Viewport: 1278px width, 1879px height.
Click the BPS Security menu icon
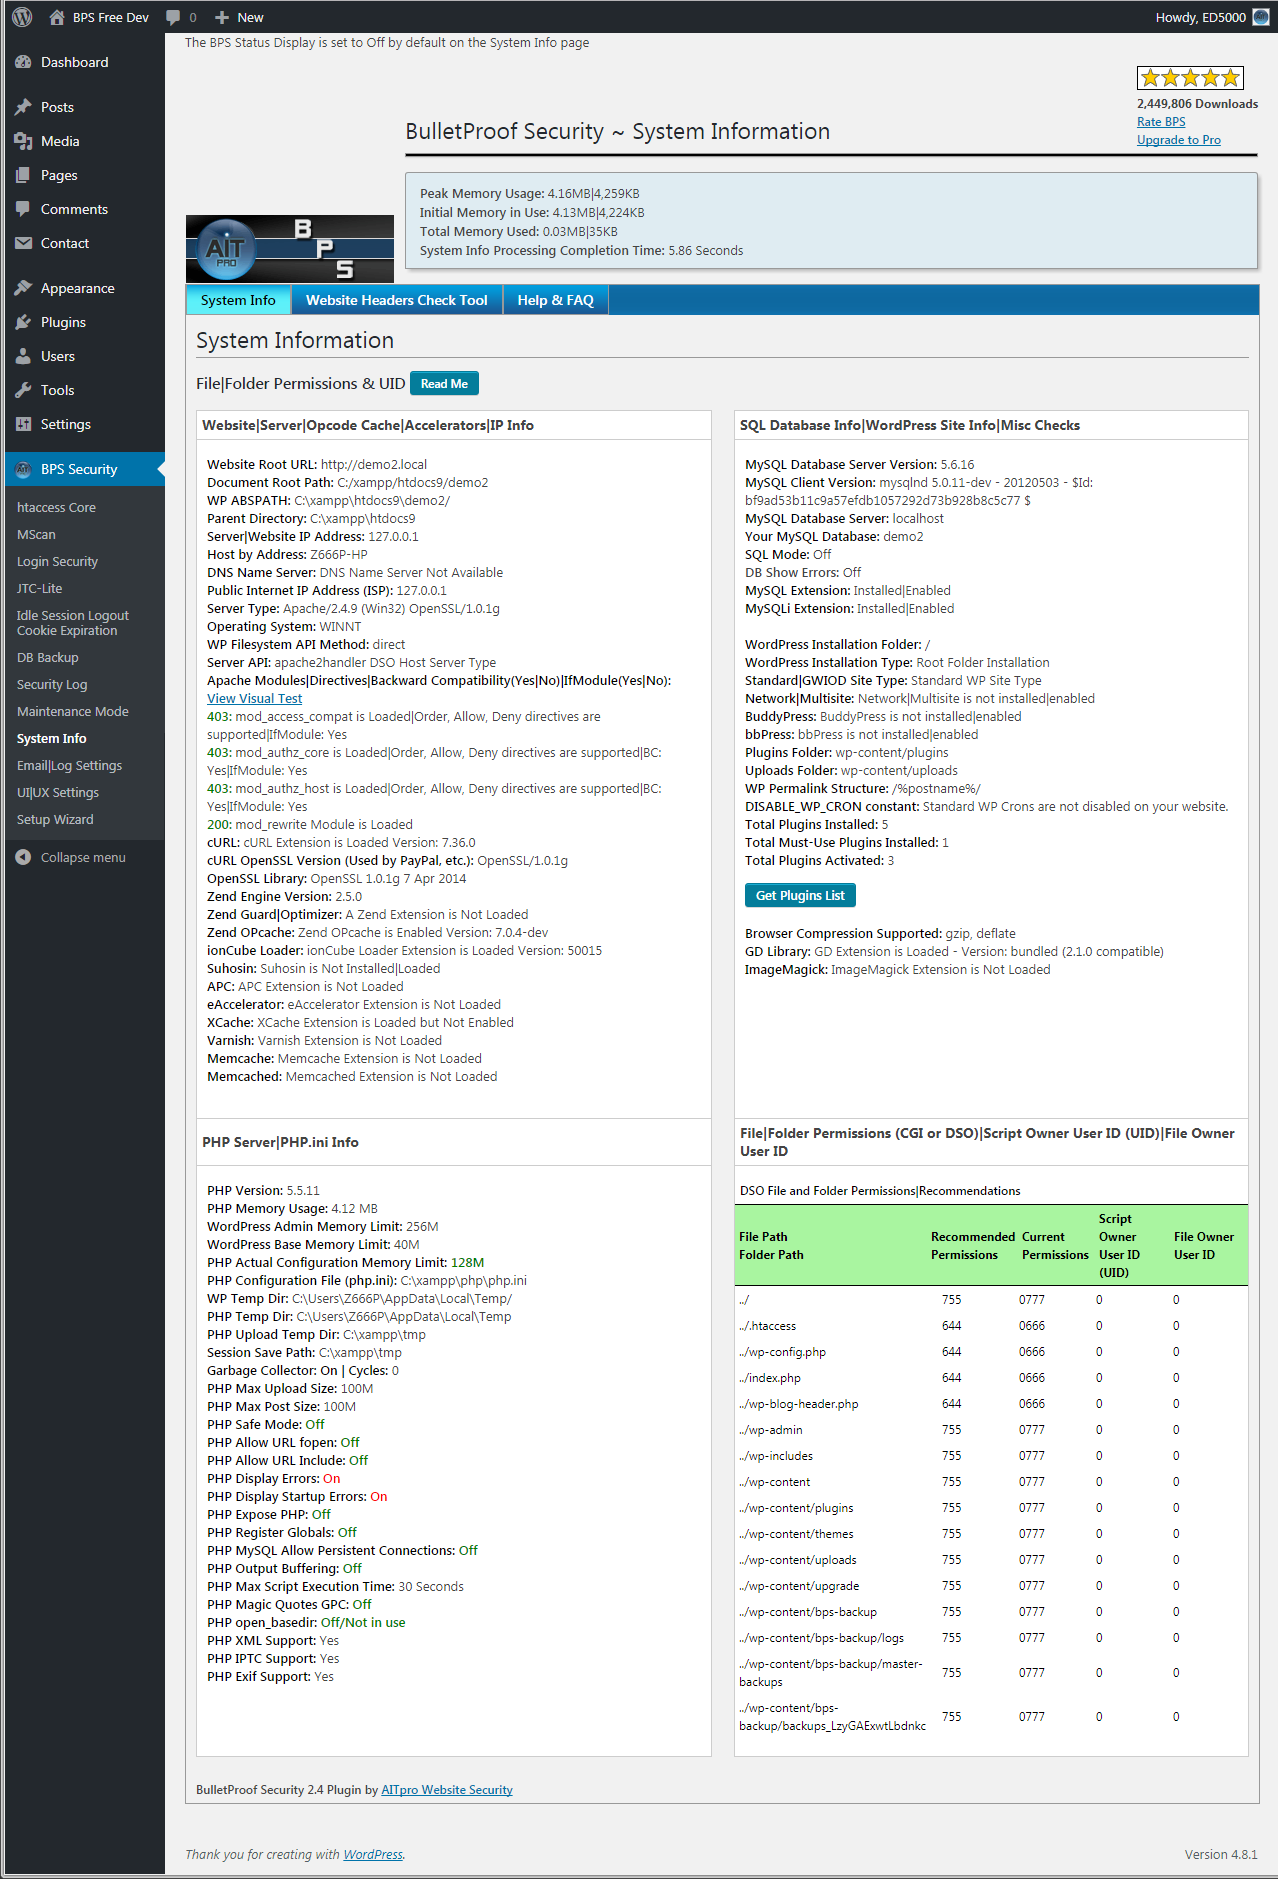click(23, 469)
